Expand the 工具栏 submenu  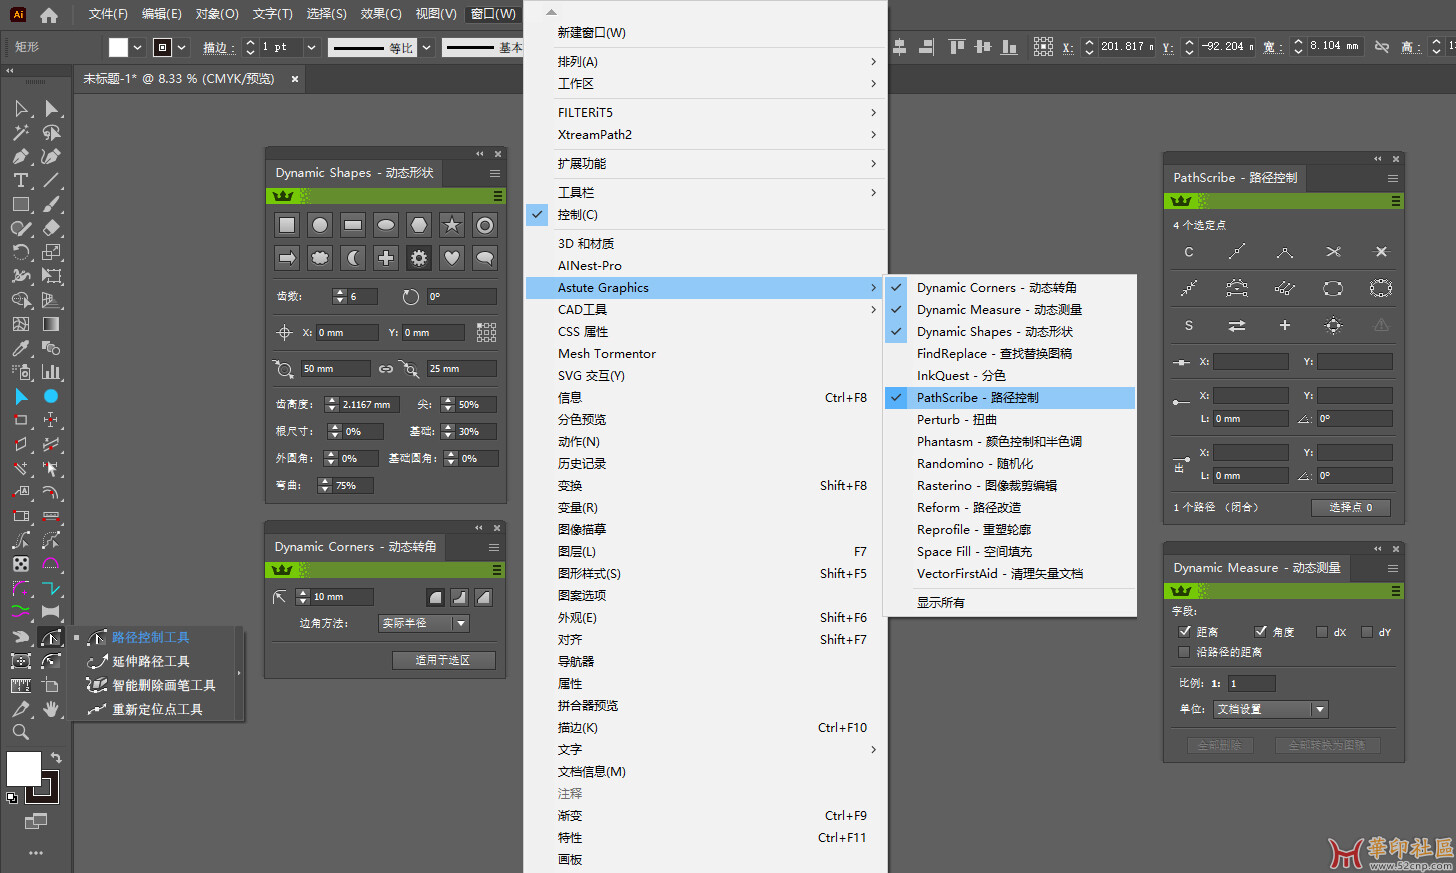[705, 192]
